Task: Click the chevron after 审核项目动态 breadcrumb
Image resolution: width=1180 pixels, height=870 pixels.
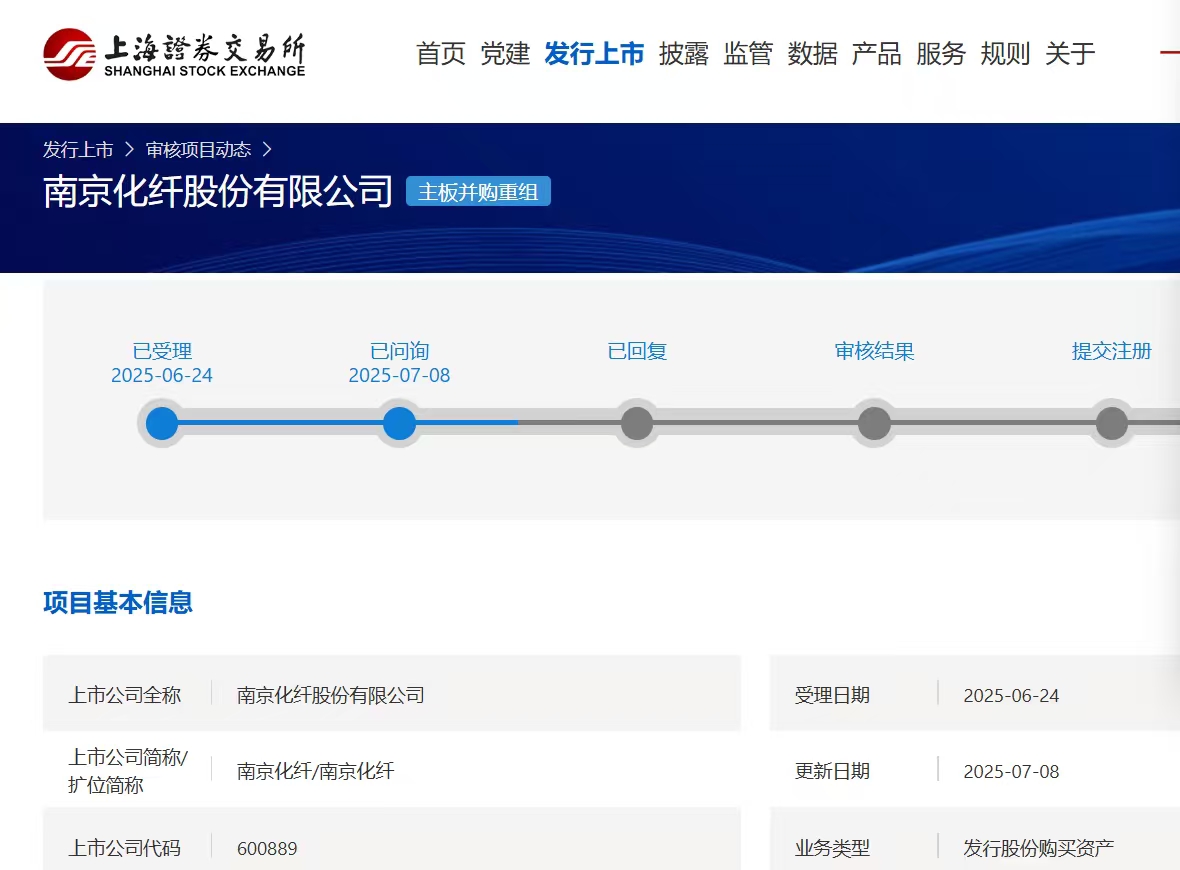Action: tap(266, 150)
